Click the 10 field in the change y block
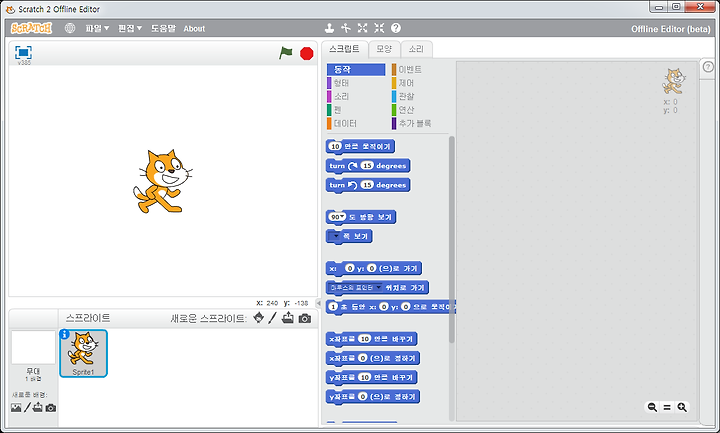 [x=365, y=377]
